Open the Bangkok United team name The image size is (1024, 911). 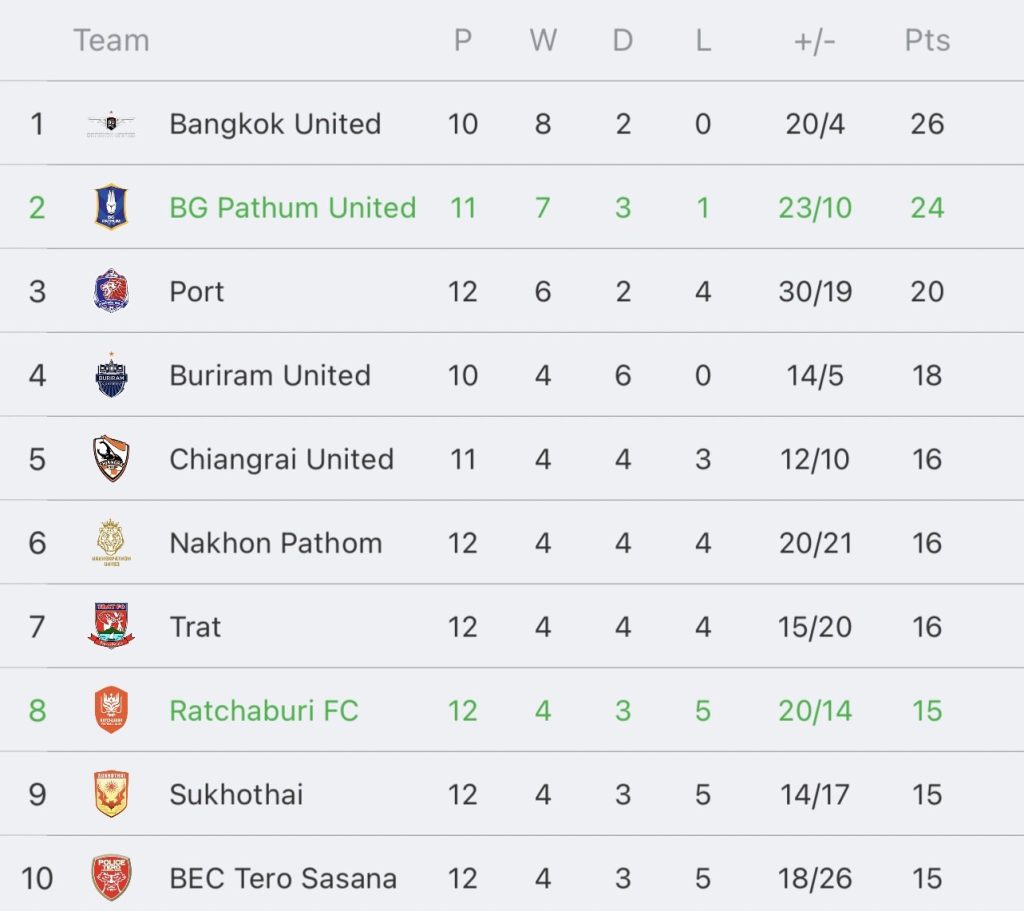275,124
